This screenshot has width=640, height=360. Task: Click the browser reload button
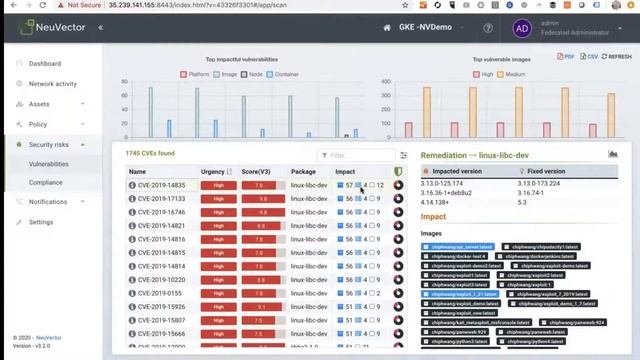pyautogui.click(x=43, y=5)
